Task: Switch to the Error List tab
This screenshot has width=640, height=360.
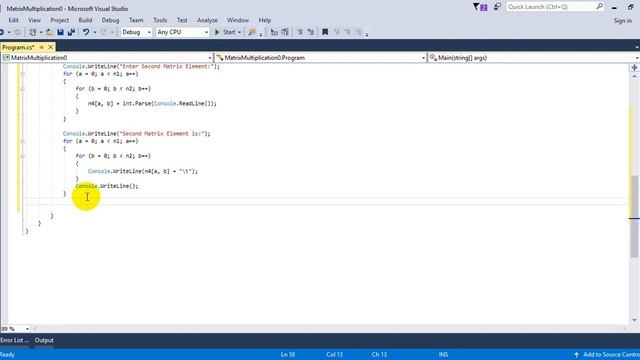Action: (14, 340)
